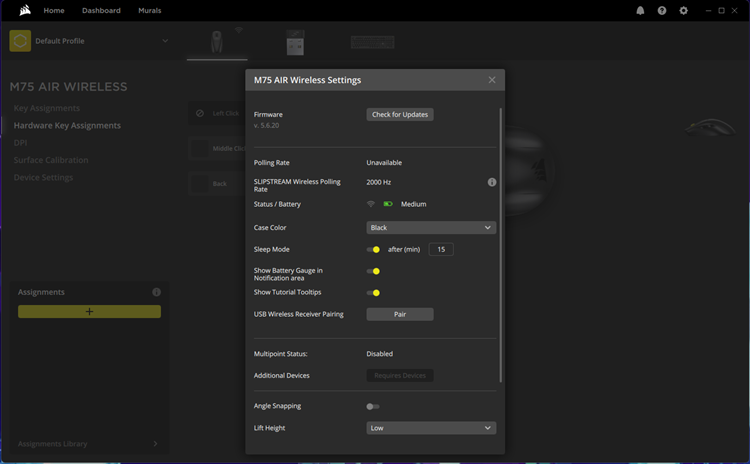Viewport: 750px width, 464px height.
Task: Enable Angle Snapping switch
Action: click(373, 407)
